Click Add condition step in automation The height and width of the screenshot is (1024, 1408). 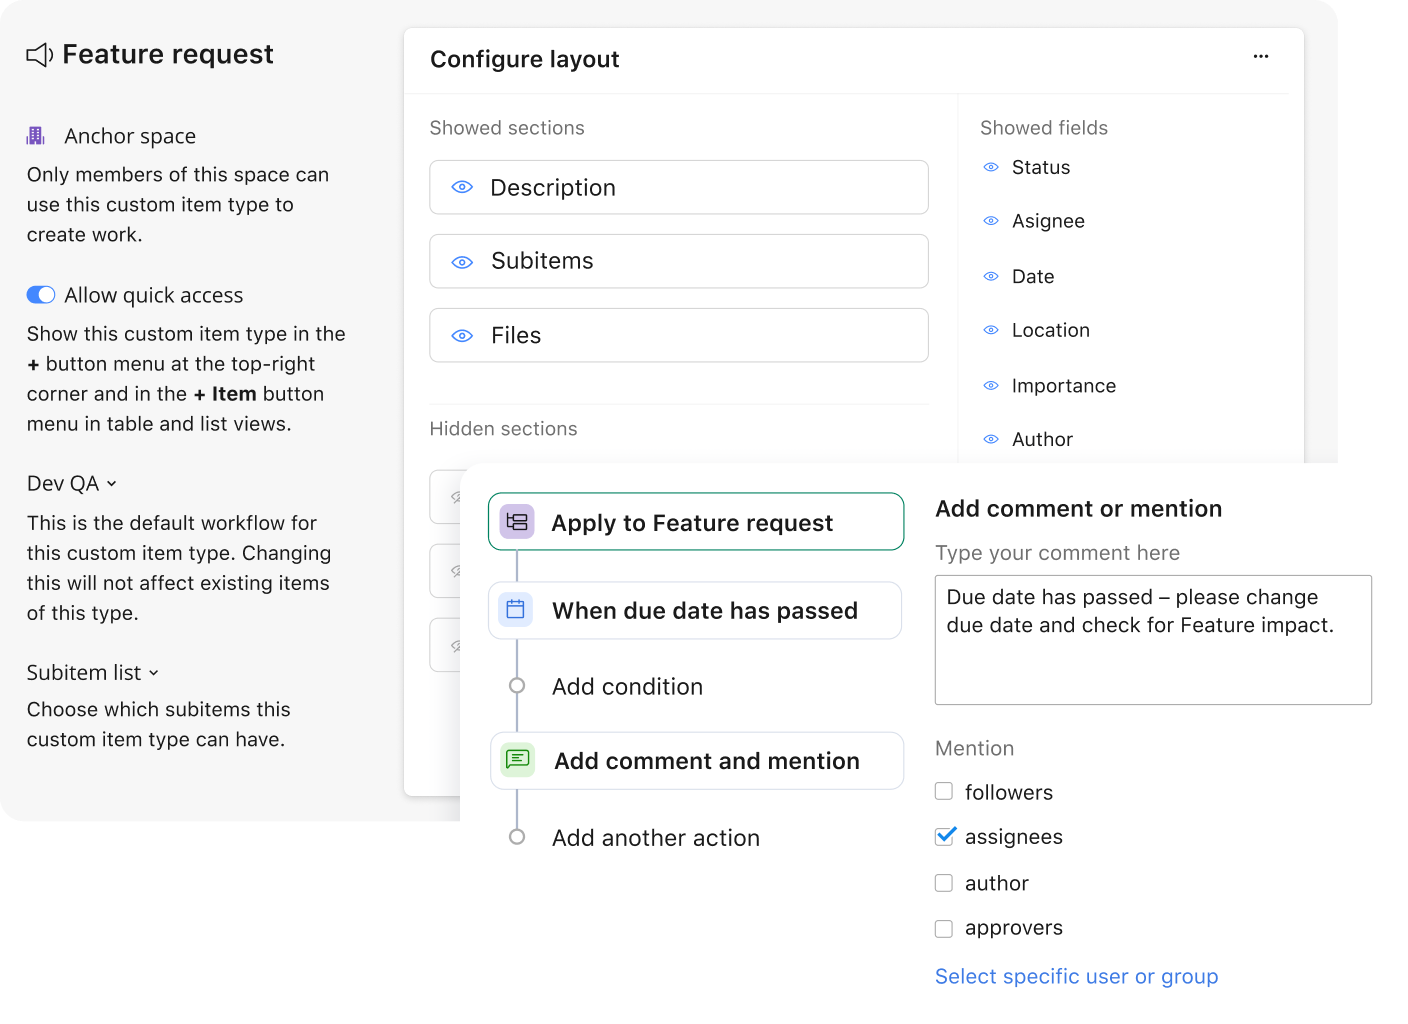627,686
